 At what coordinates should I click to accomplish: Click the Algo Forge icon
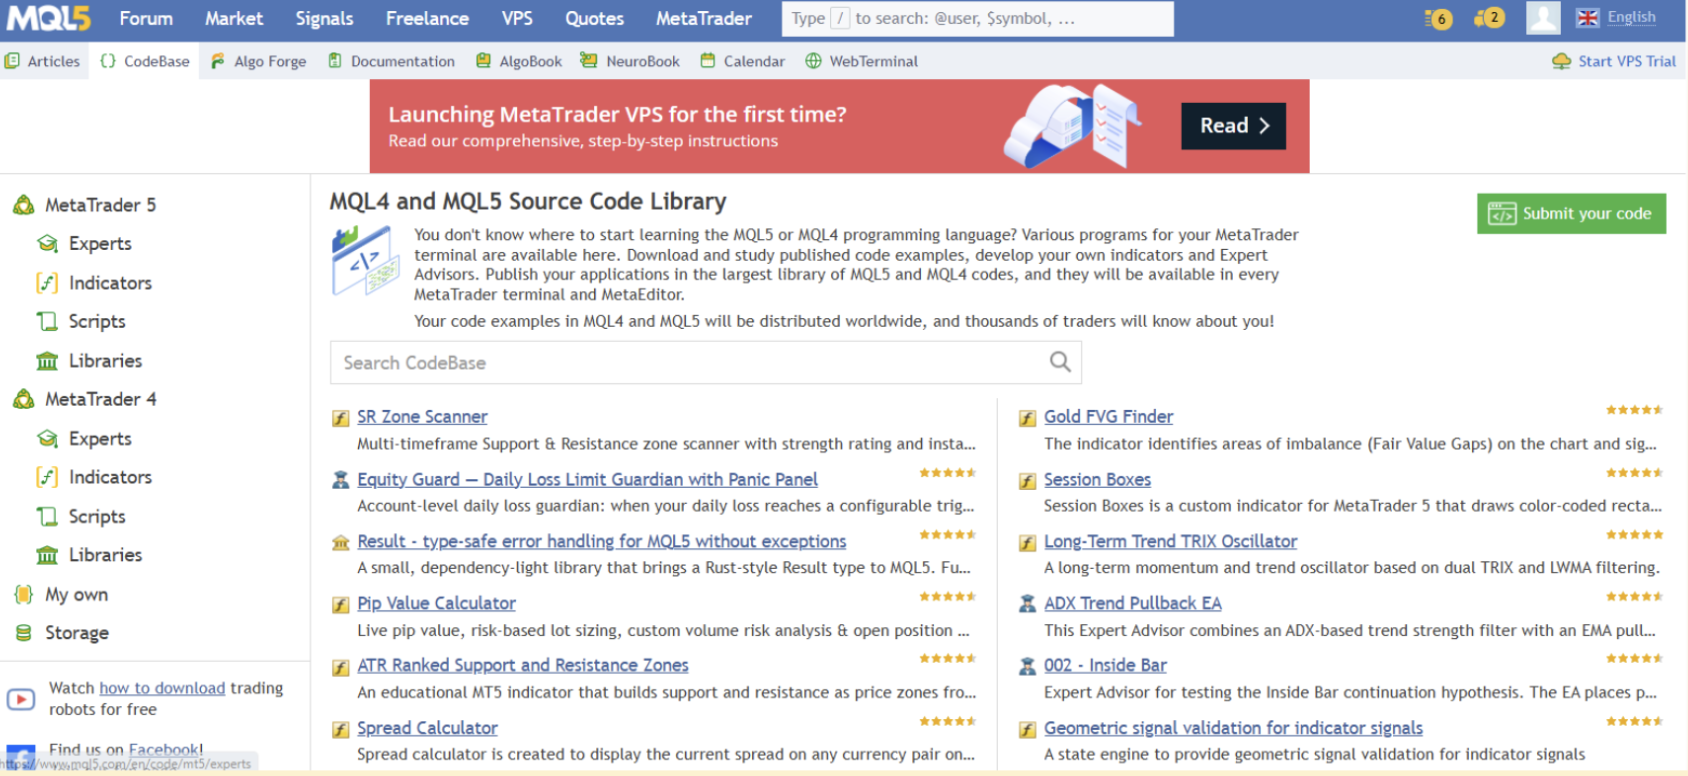(x=217, y=61)
